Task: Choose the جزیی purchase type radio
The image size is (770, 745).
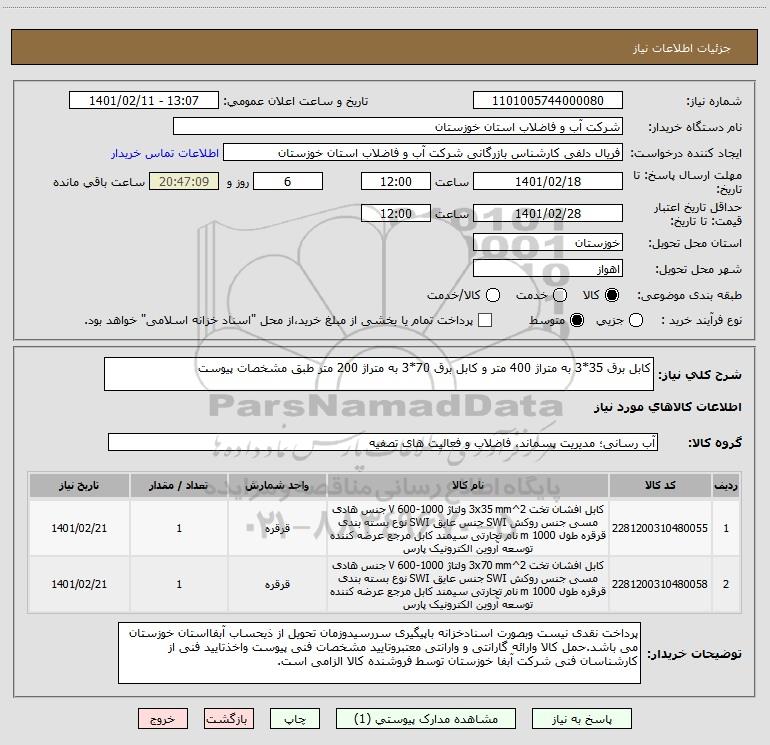Action: 636,320
